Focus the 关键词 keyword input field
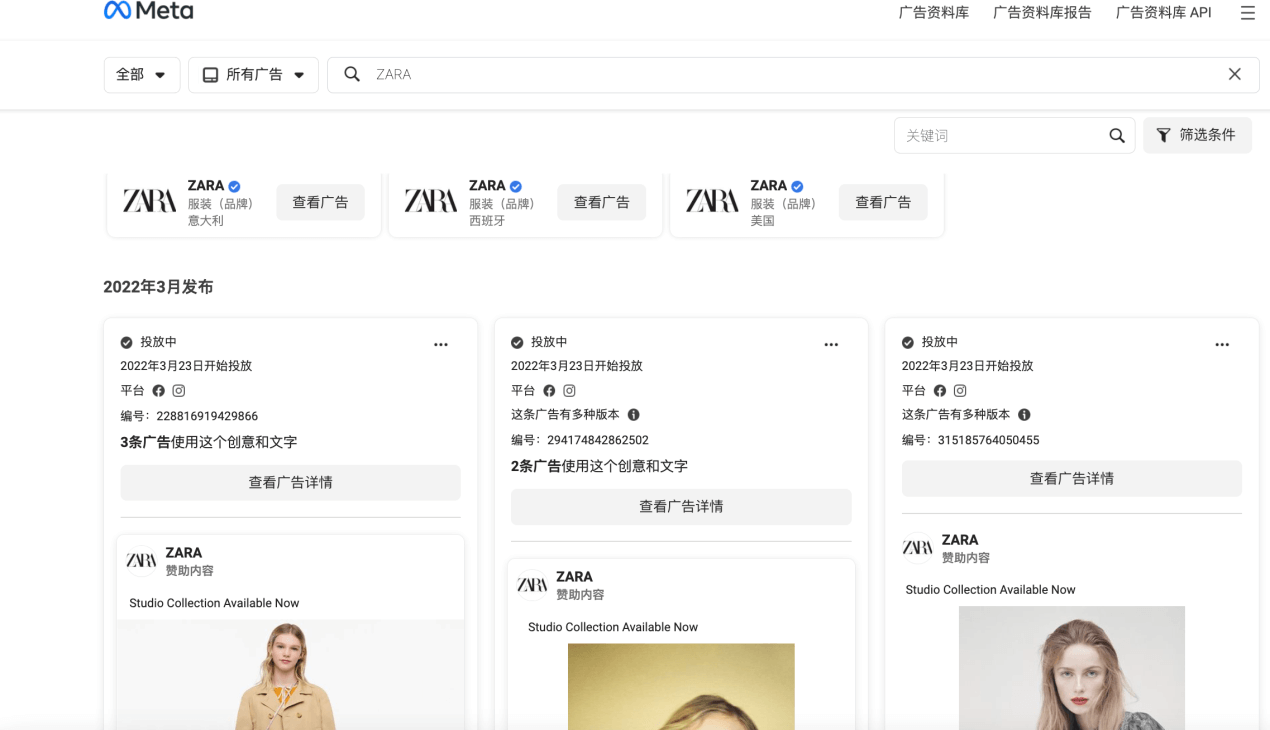 click(x=1000, y=136)
